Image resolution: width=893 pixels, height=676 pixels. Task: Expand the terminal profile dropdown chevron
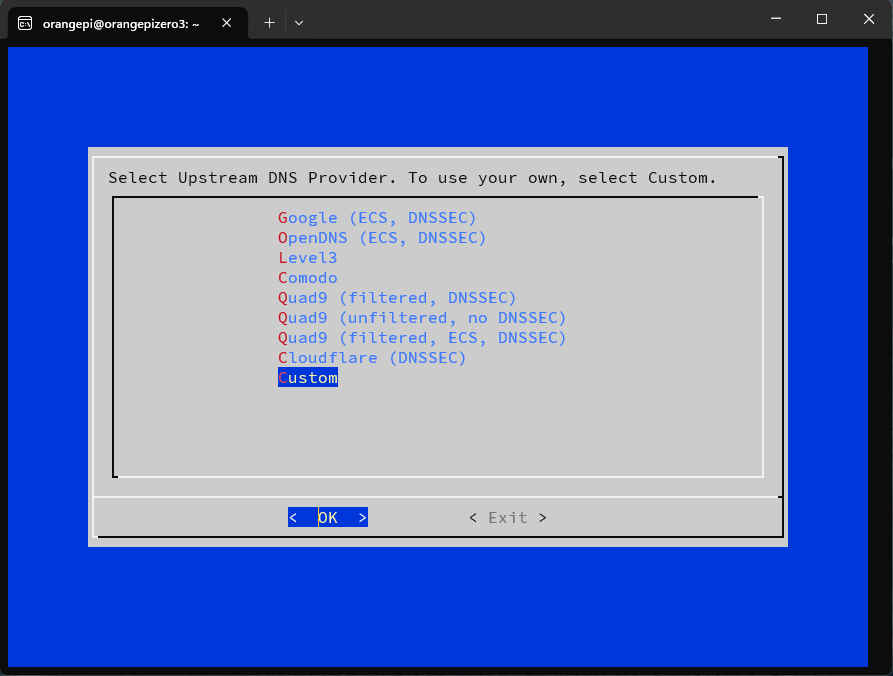coord(299,22)
